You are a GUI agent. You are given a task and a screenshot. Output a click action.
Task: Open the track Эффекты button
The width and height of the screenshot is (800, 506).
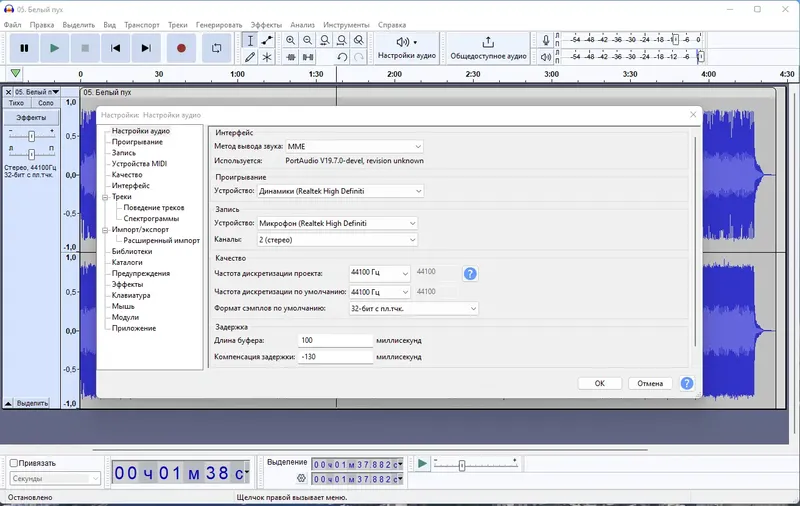[x=31, y=117]
